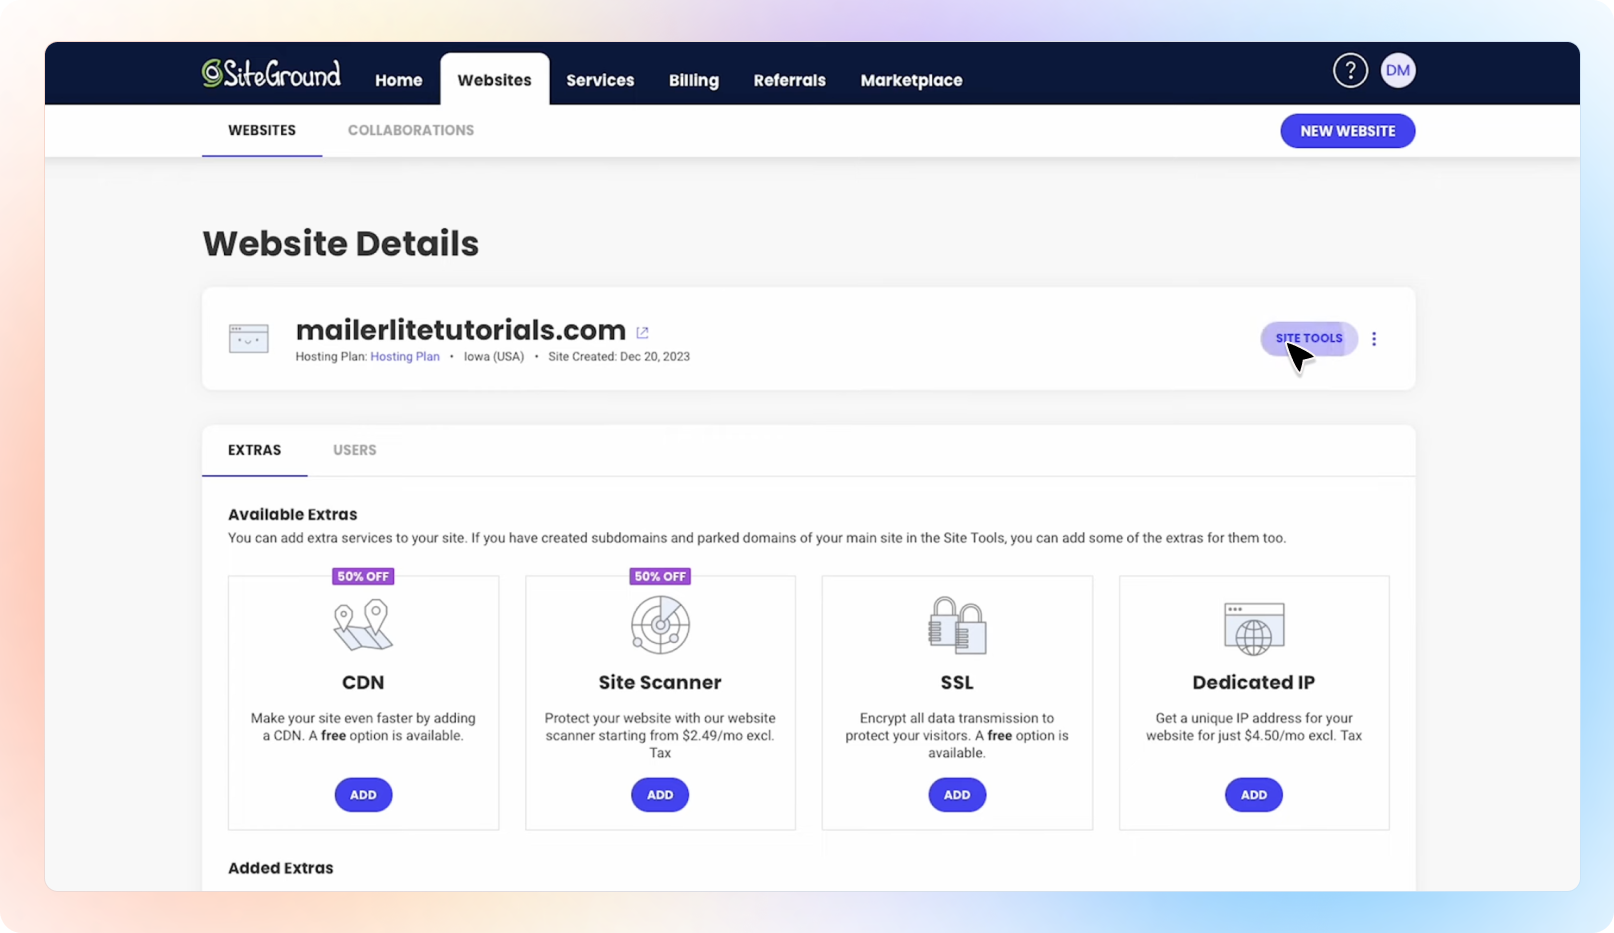Go to the Home menu
Viewport: 1614px width, 933px height.
pos(399,80)
